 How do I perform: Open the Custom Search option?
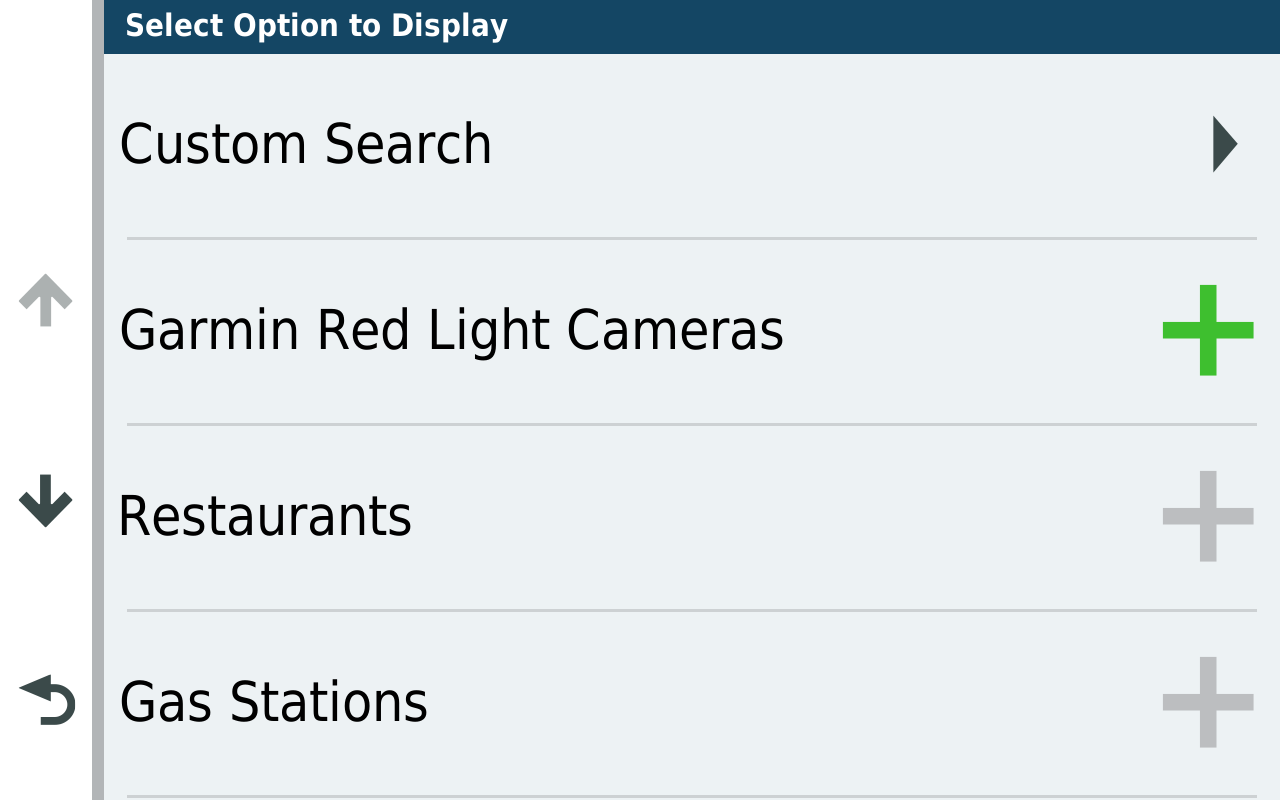[691, 146]
